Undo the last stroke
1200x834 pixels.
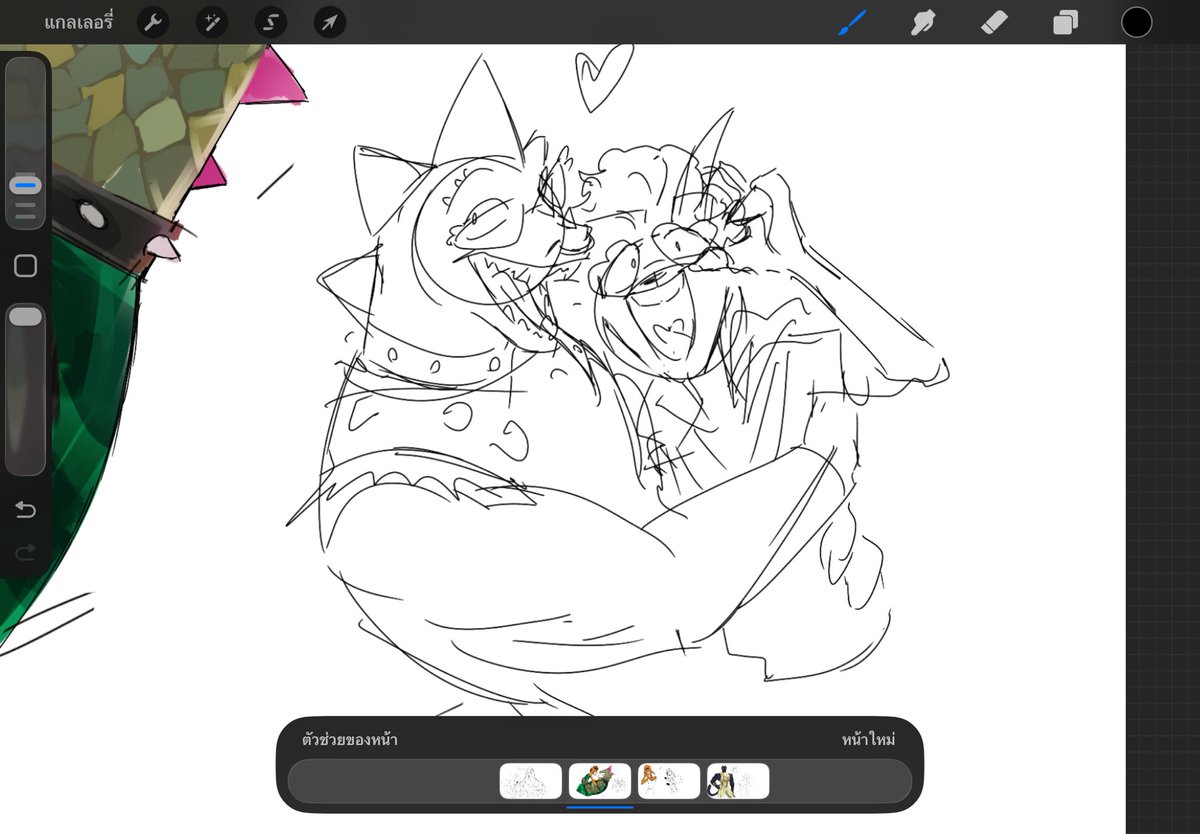coord(25,510)
